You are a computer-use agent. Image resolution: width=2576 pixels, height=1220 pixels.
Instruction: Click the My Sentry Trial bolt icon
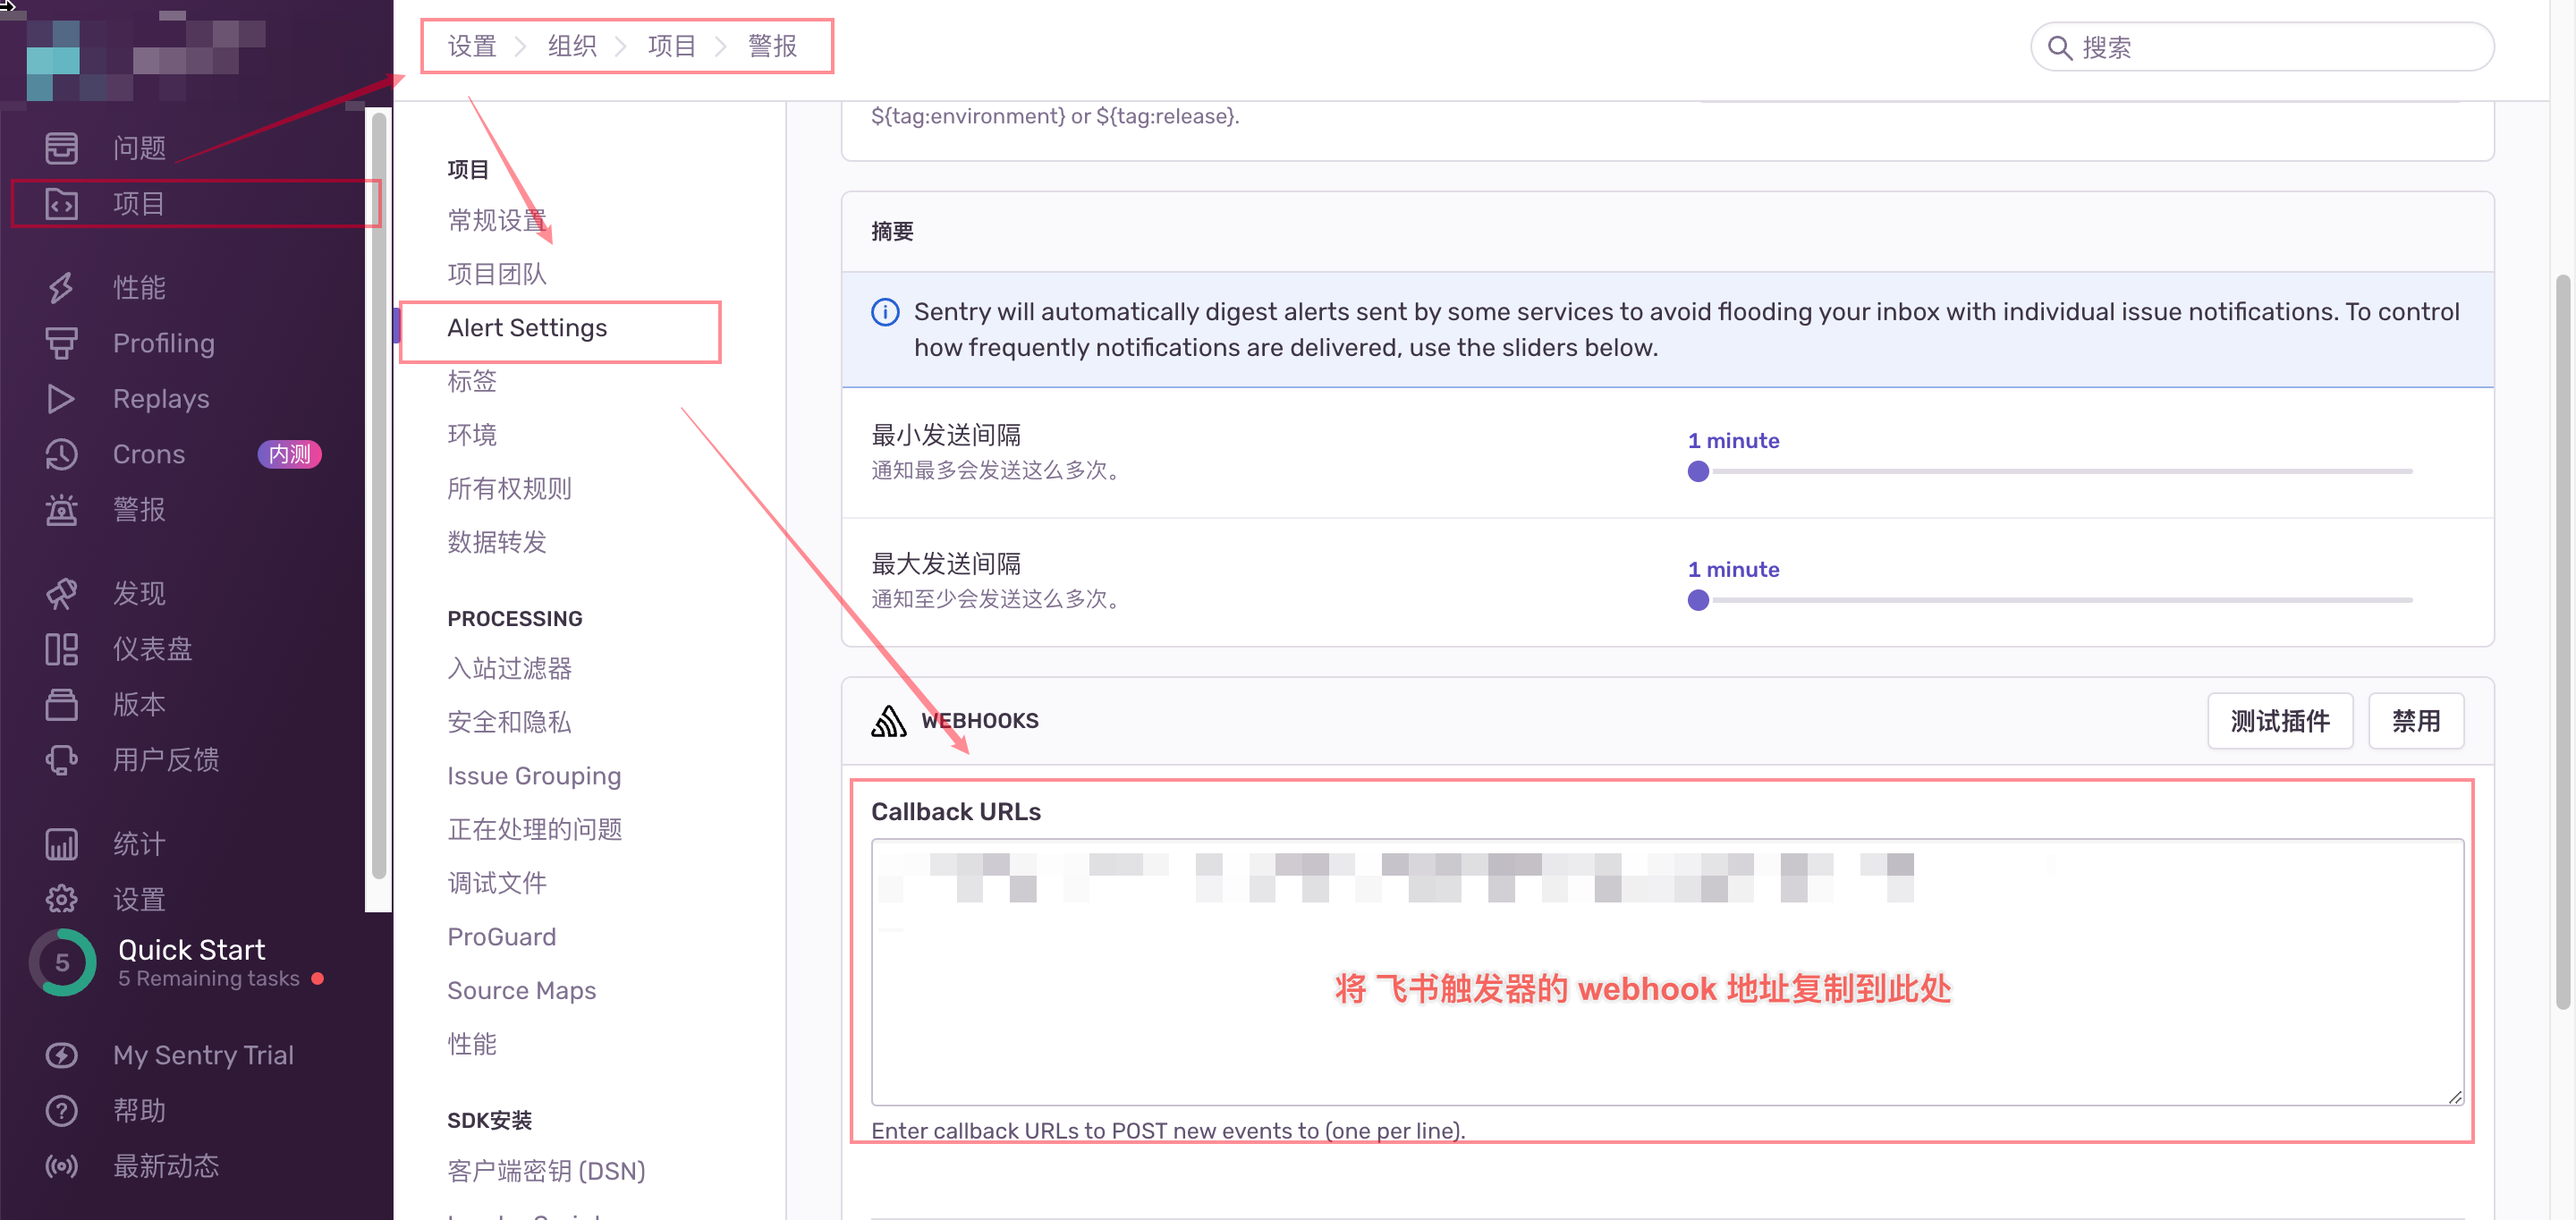[61, 1055]
